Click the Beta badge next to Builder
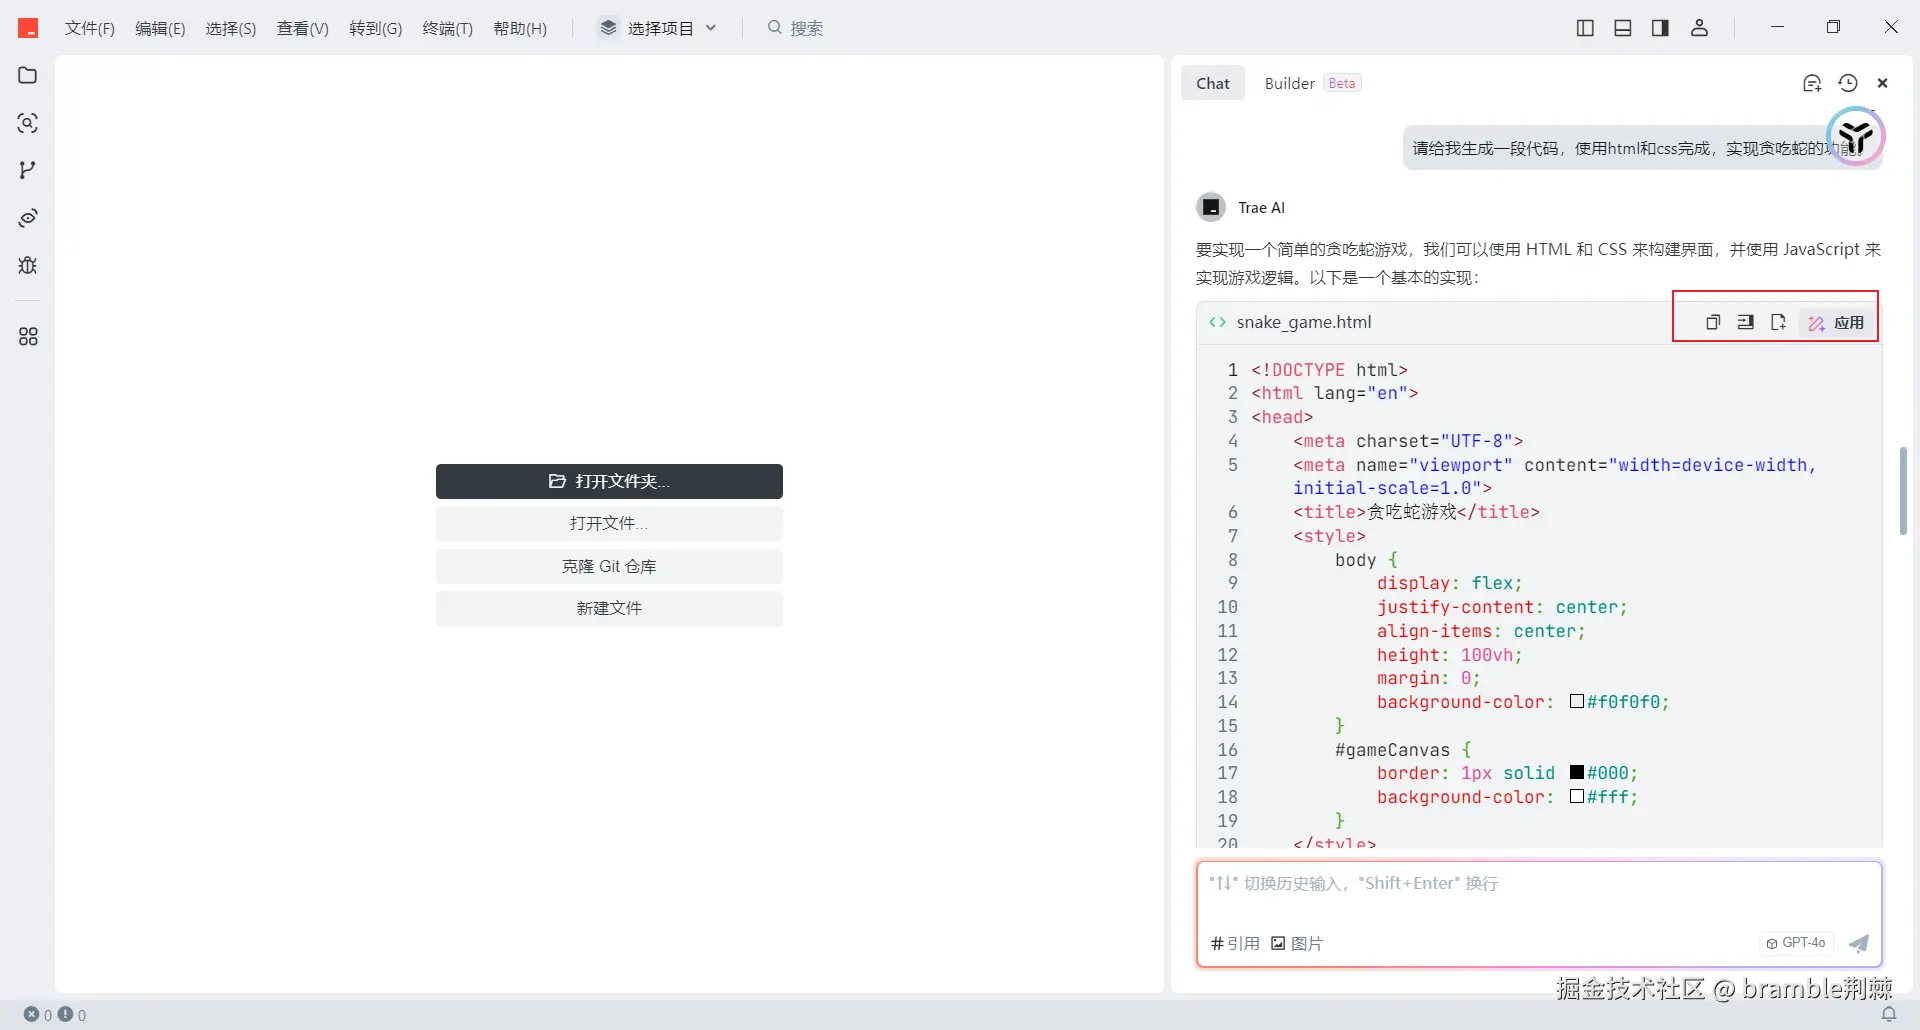Viewport: 1920px width, 1030px height. 1342,83
